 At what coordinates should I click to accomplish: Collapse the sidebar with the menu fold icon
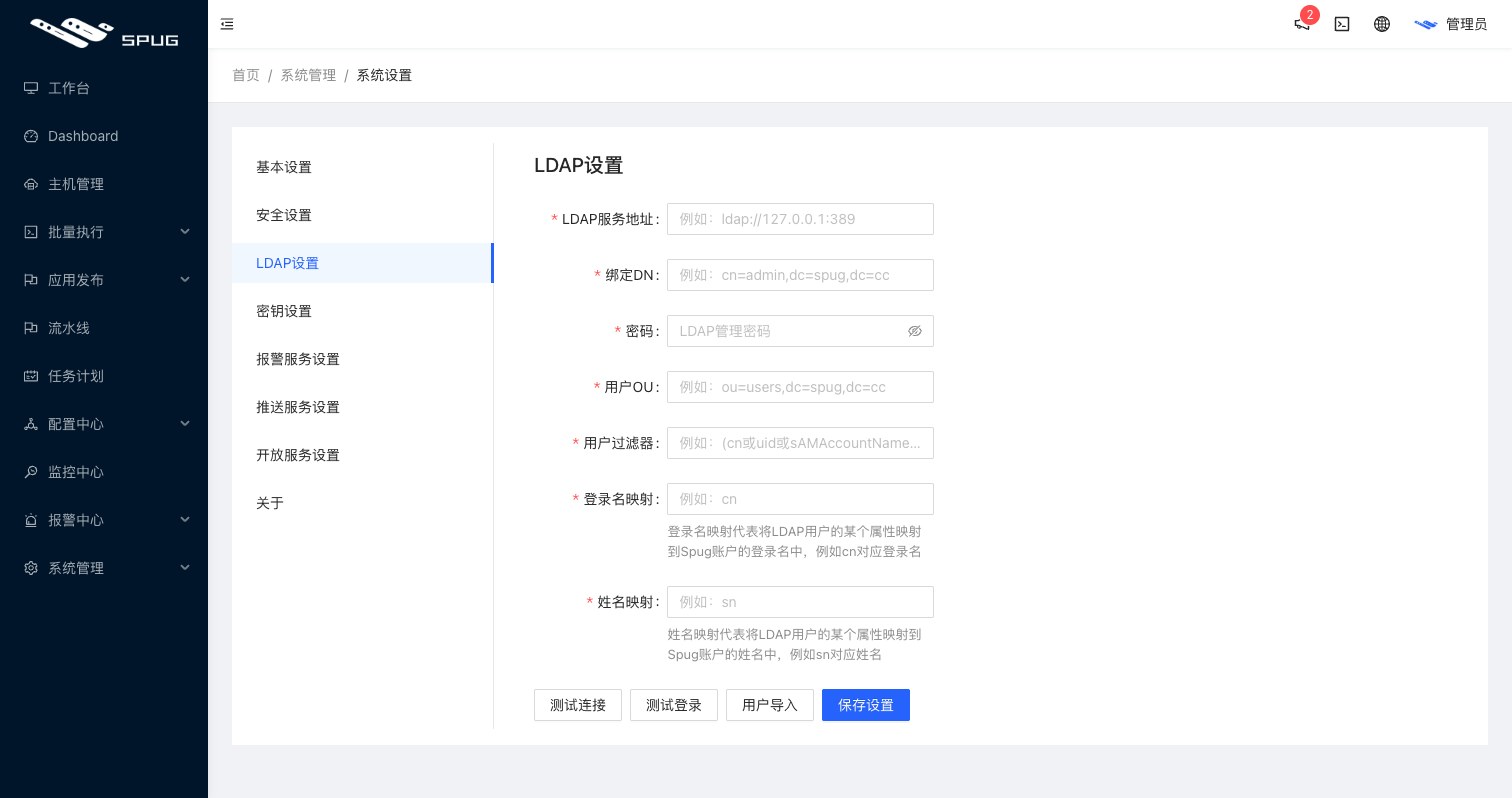pos(227,24)
